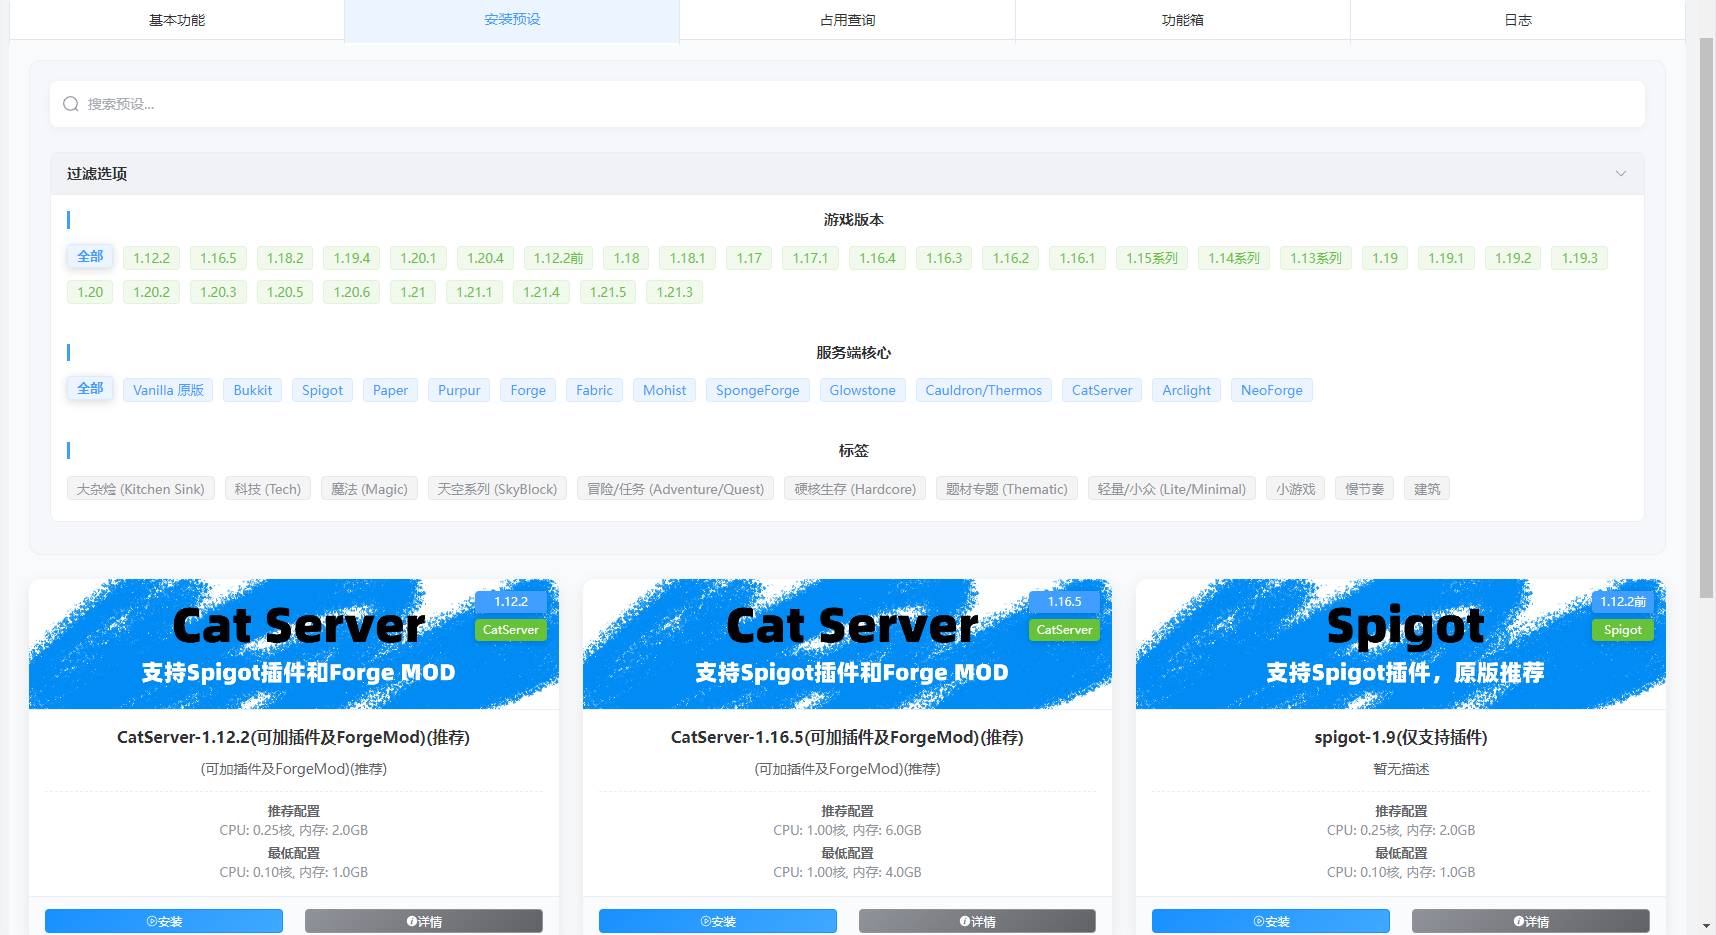View details of CatServer-1.12.2 preset
Image resolution: width=1716 pixels, height=935 pixels.
(424, 921)
